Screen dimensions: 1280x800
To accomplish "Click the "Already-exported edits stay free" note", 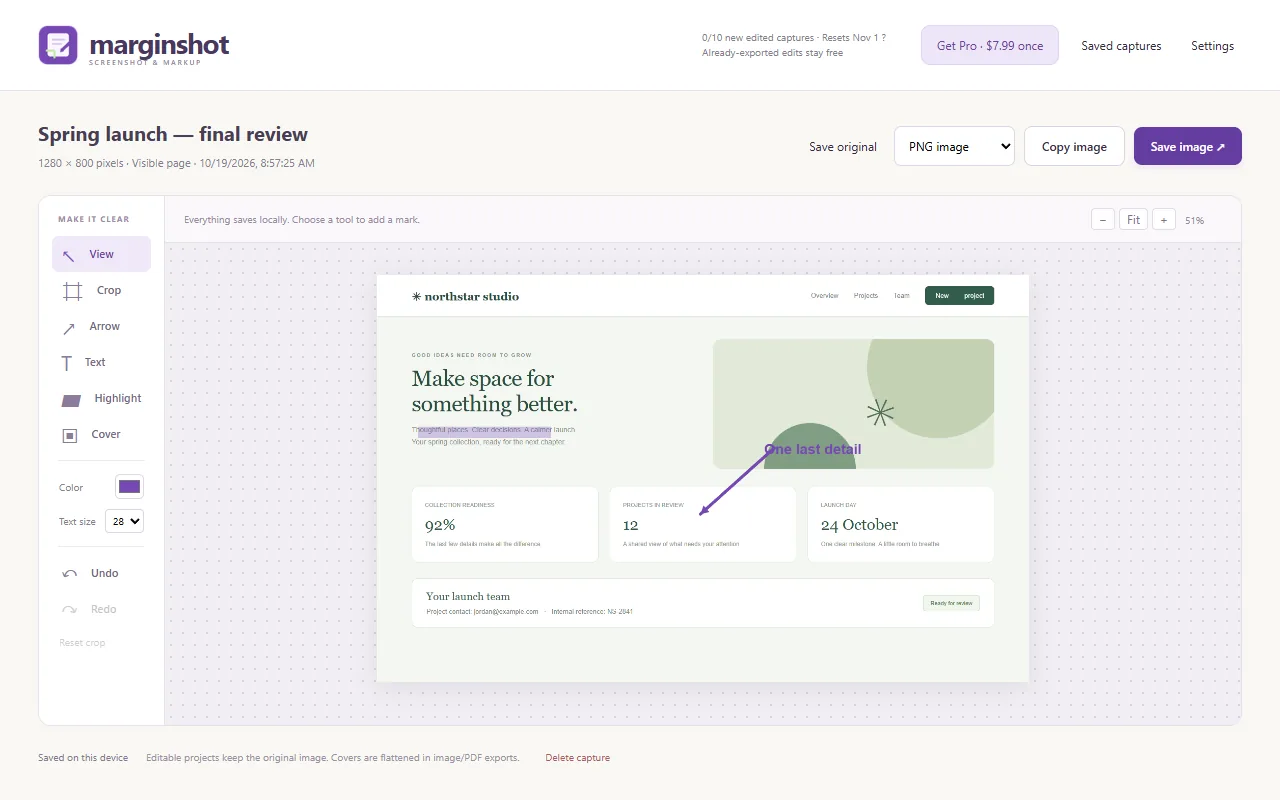I will [772, 53].
